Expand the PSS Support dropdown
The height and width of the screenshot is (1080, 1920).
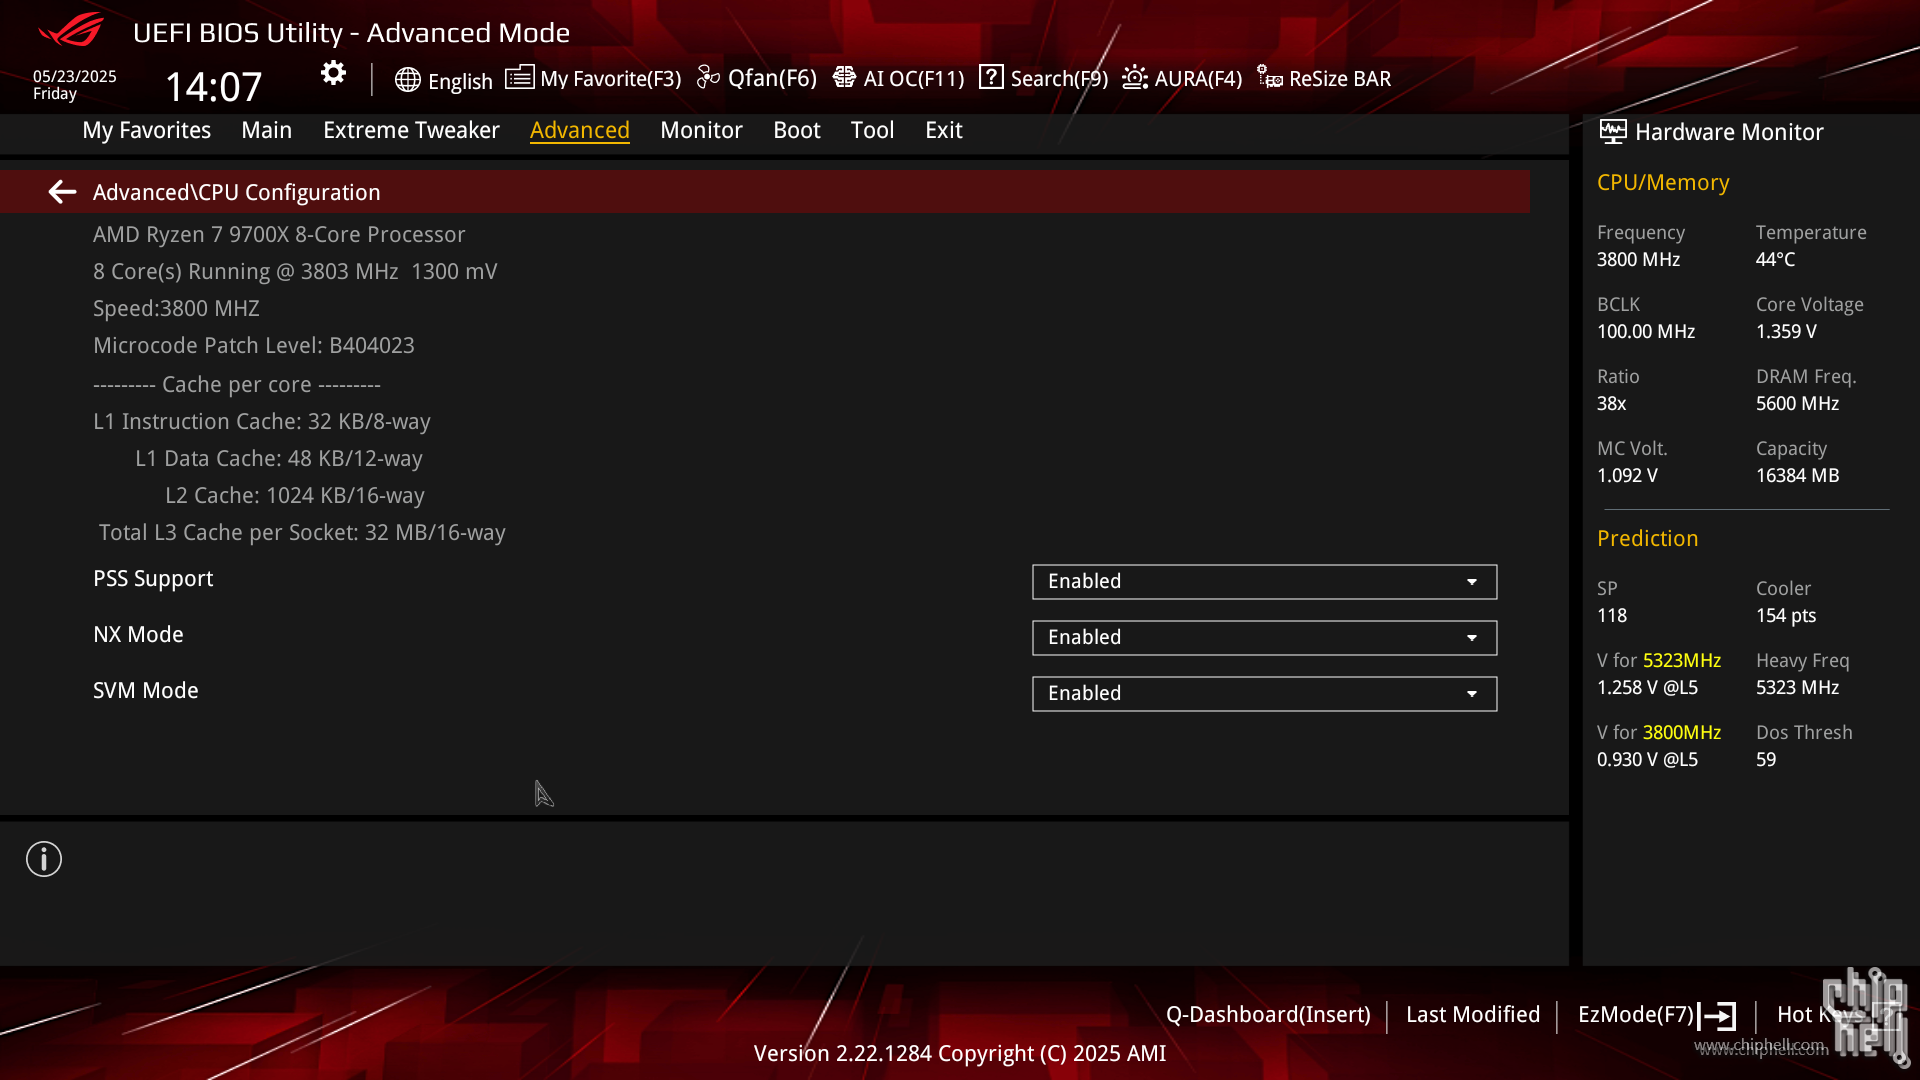tap(1264, 582)
